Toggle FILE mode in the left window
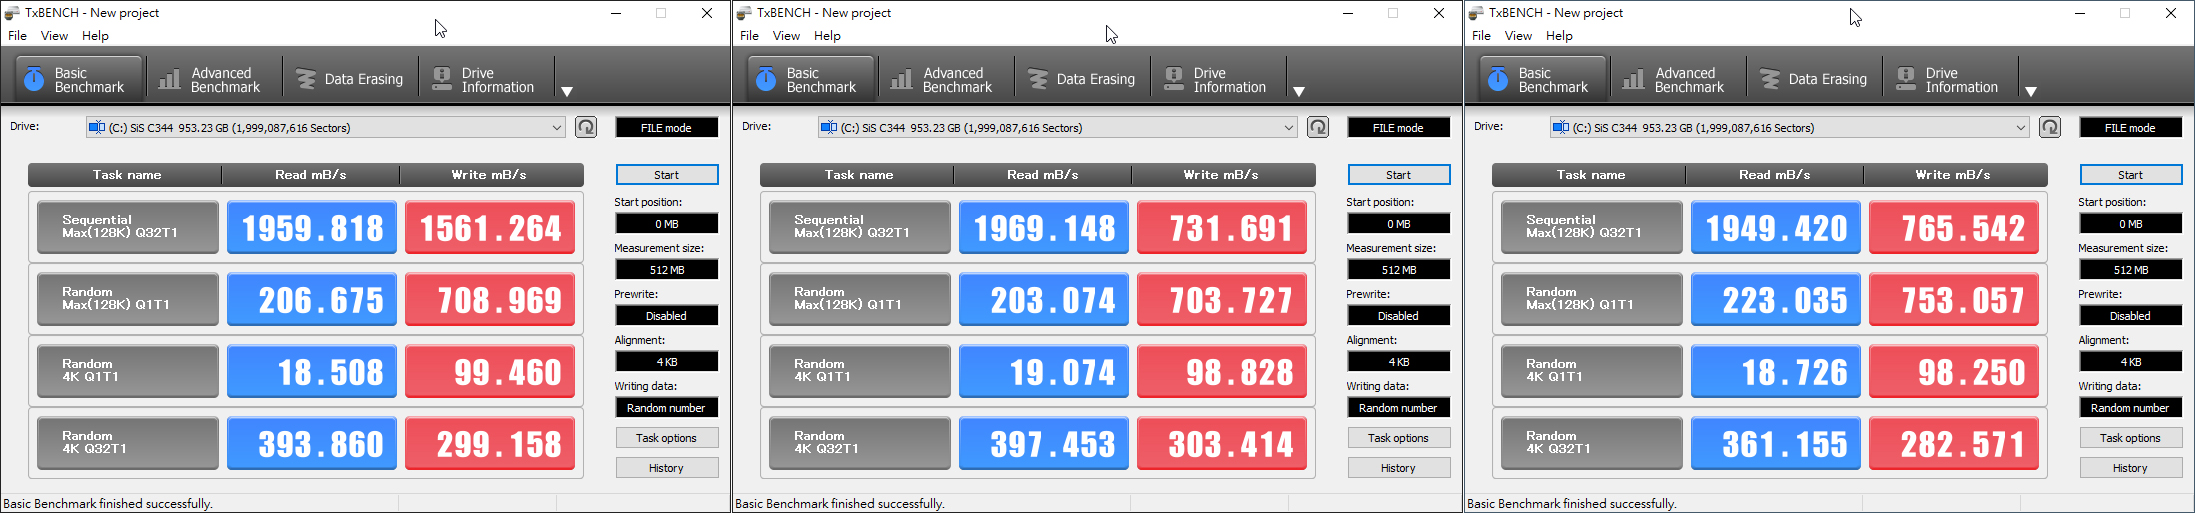Image resolution: width=2195 pixels, height=513 pixels. tap(666, 128)
